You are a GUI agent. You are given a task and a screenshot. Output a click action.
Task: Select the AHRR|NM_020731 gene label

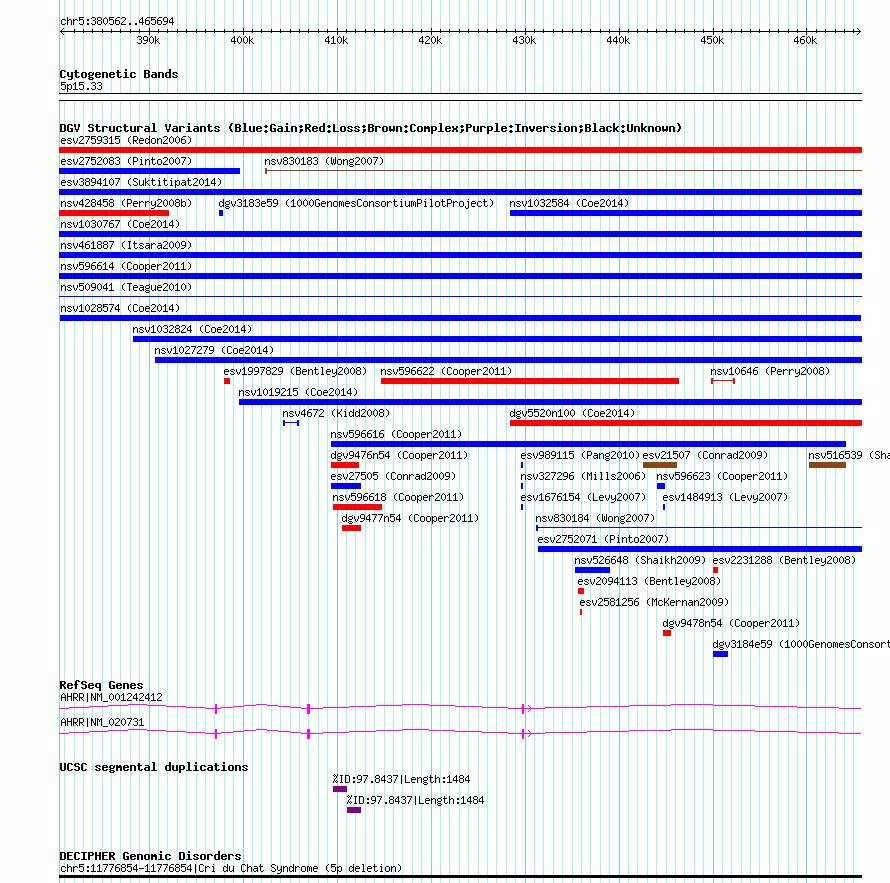coord(102,722)
